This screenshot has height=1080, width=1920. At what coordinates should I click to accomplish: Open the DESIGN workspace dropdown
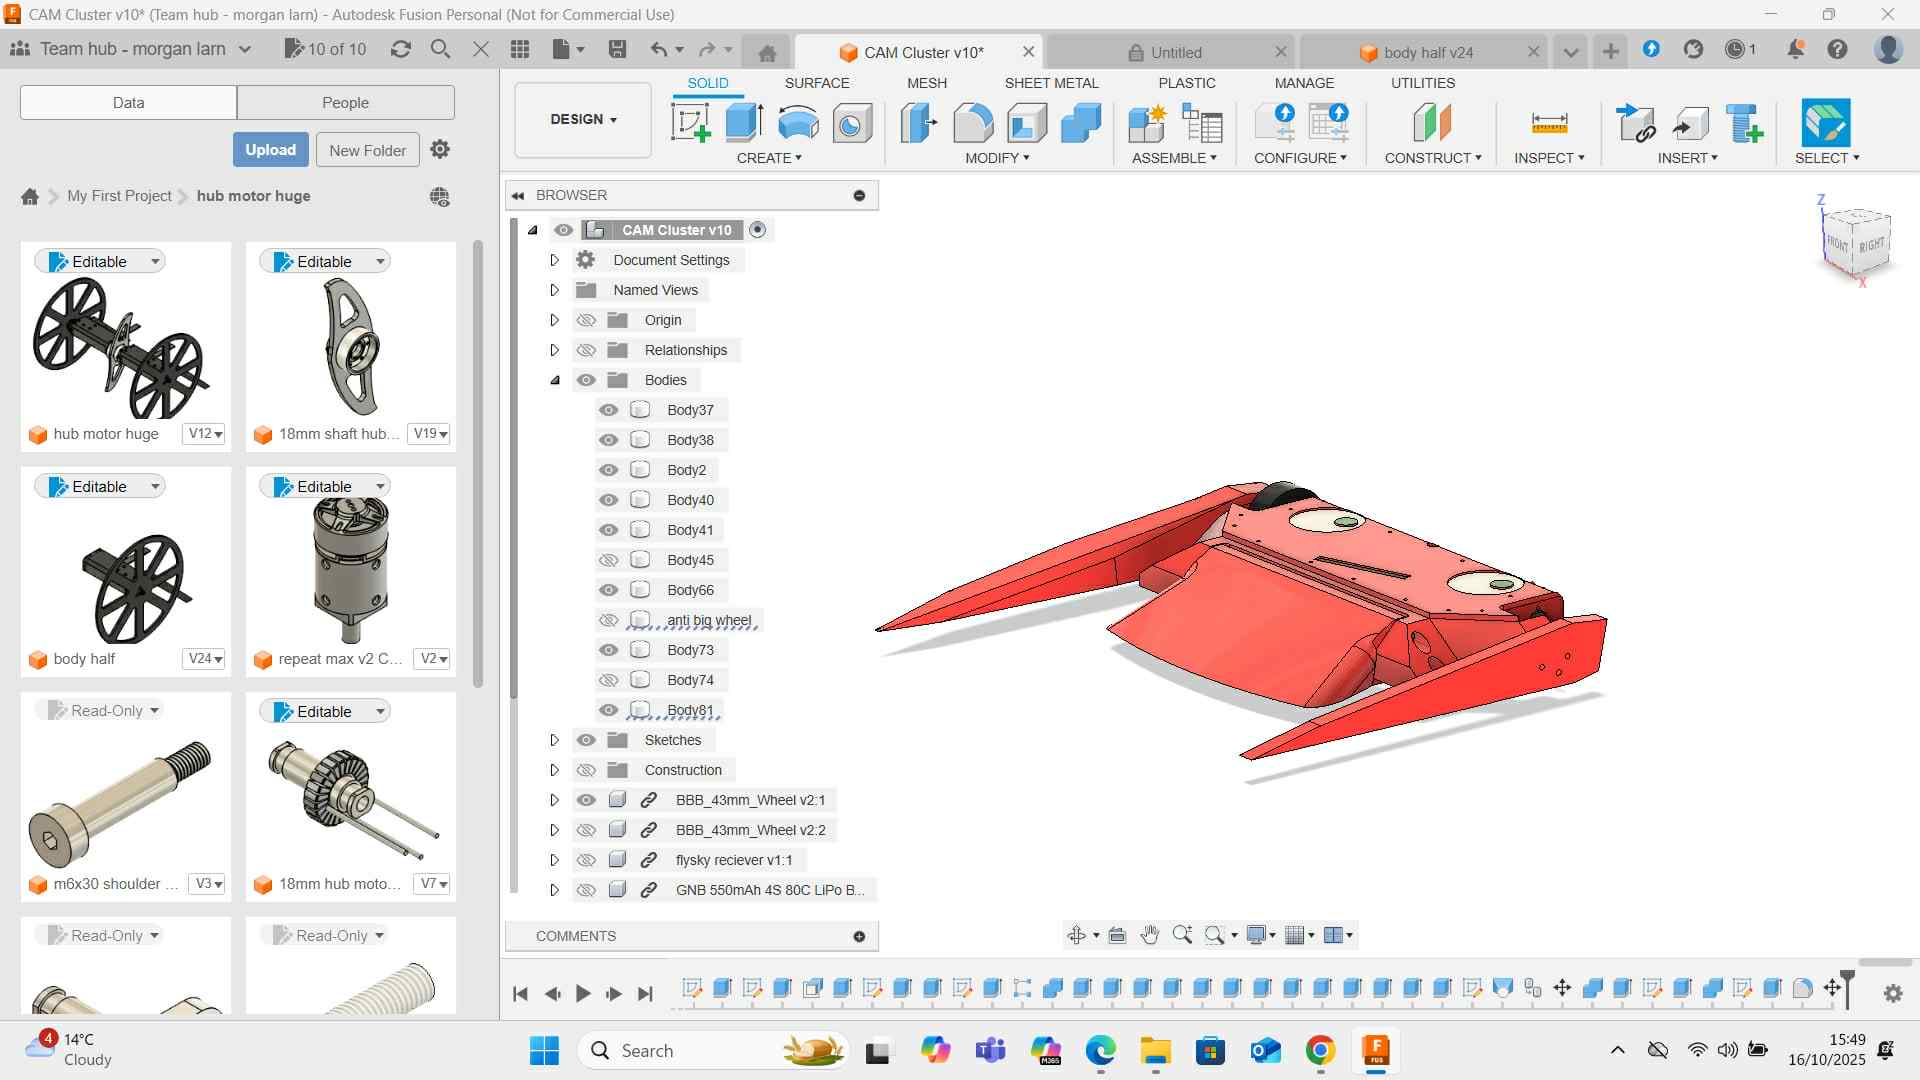pos(583,119)
